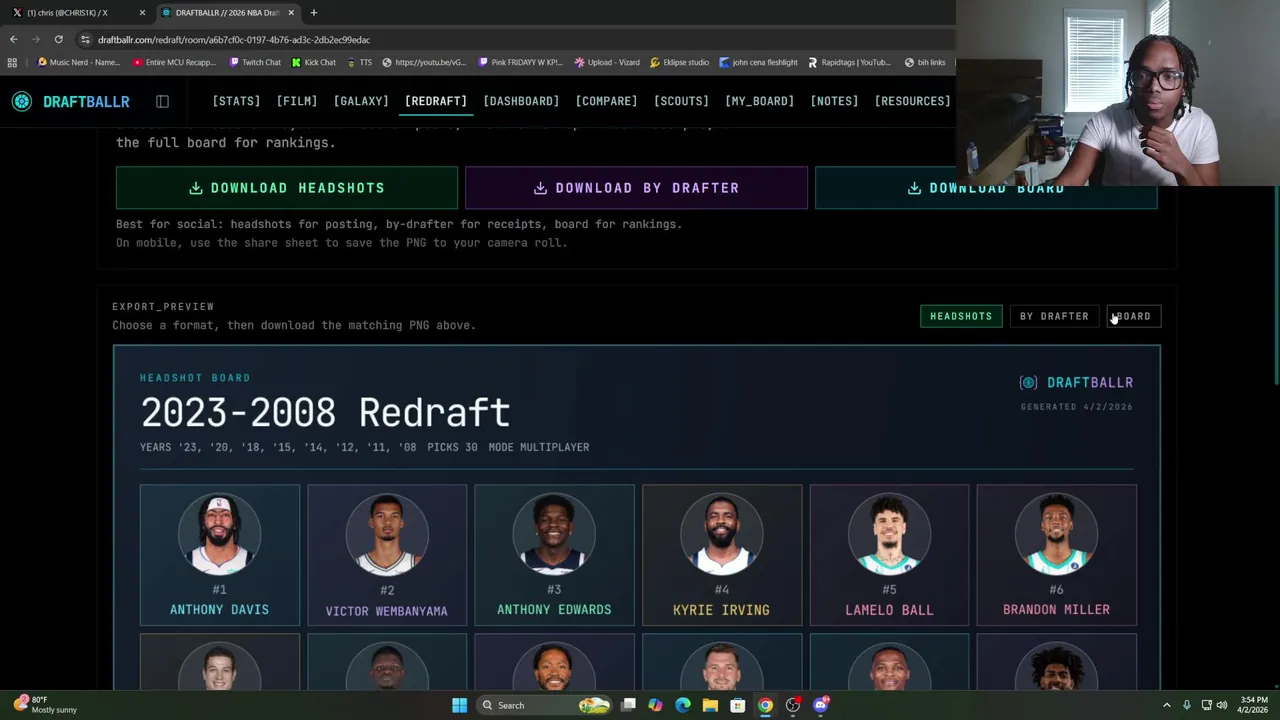Click Victor Wembanyama headshot card

pos(387,555)
